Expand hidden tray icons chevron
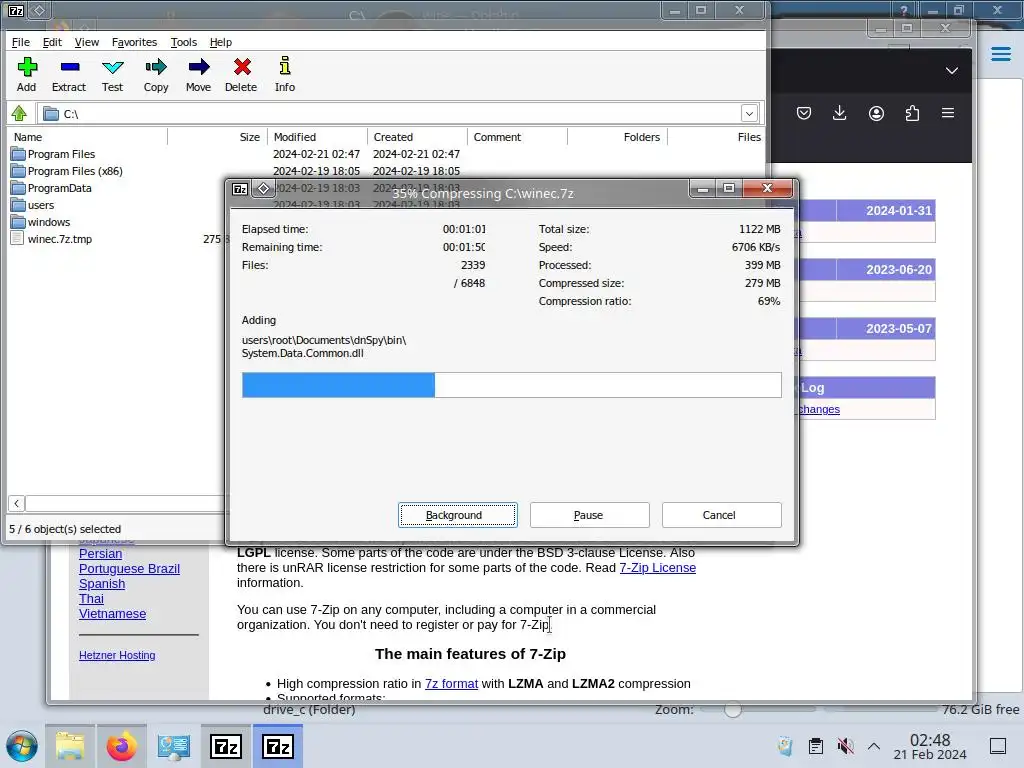This screenshot has width=1024, height=768. [x=874, y=746]
